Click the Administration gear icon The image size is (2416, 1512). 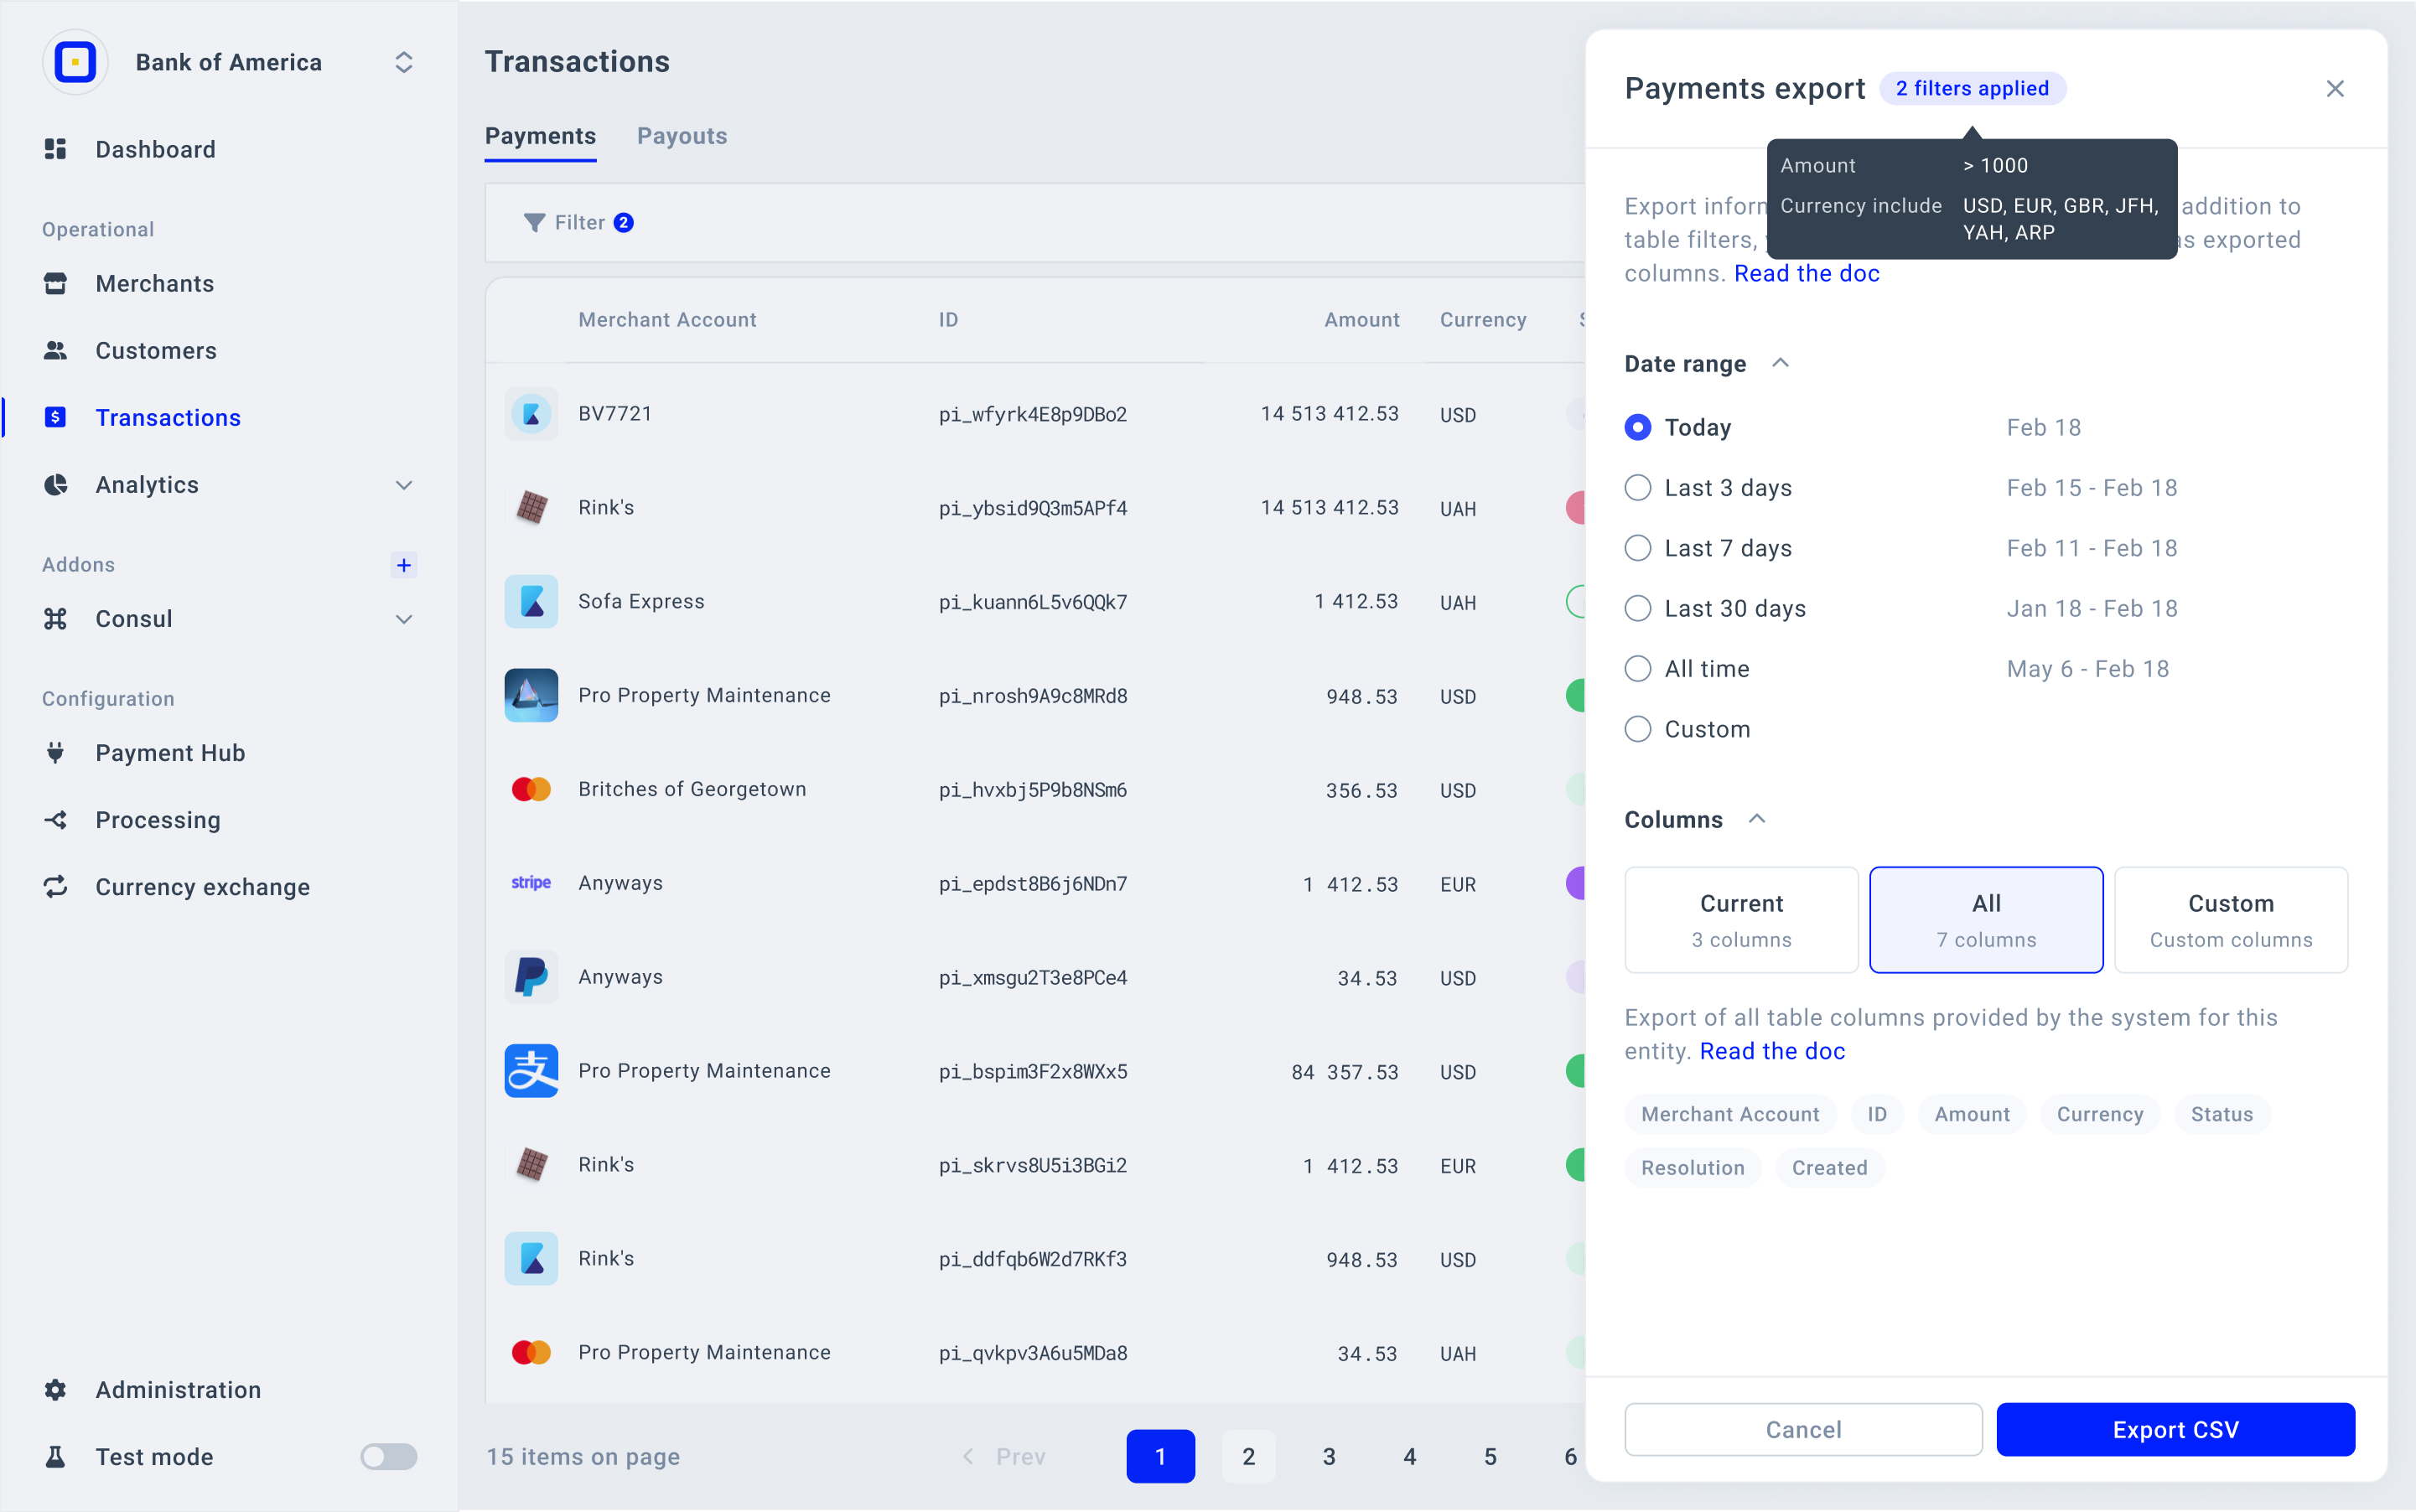point(56,1390)
